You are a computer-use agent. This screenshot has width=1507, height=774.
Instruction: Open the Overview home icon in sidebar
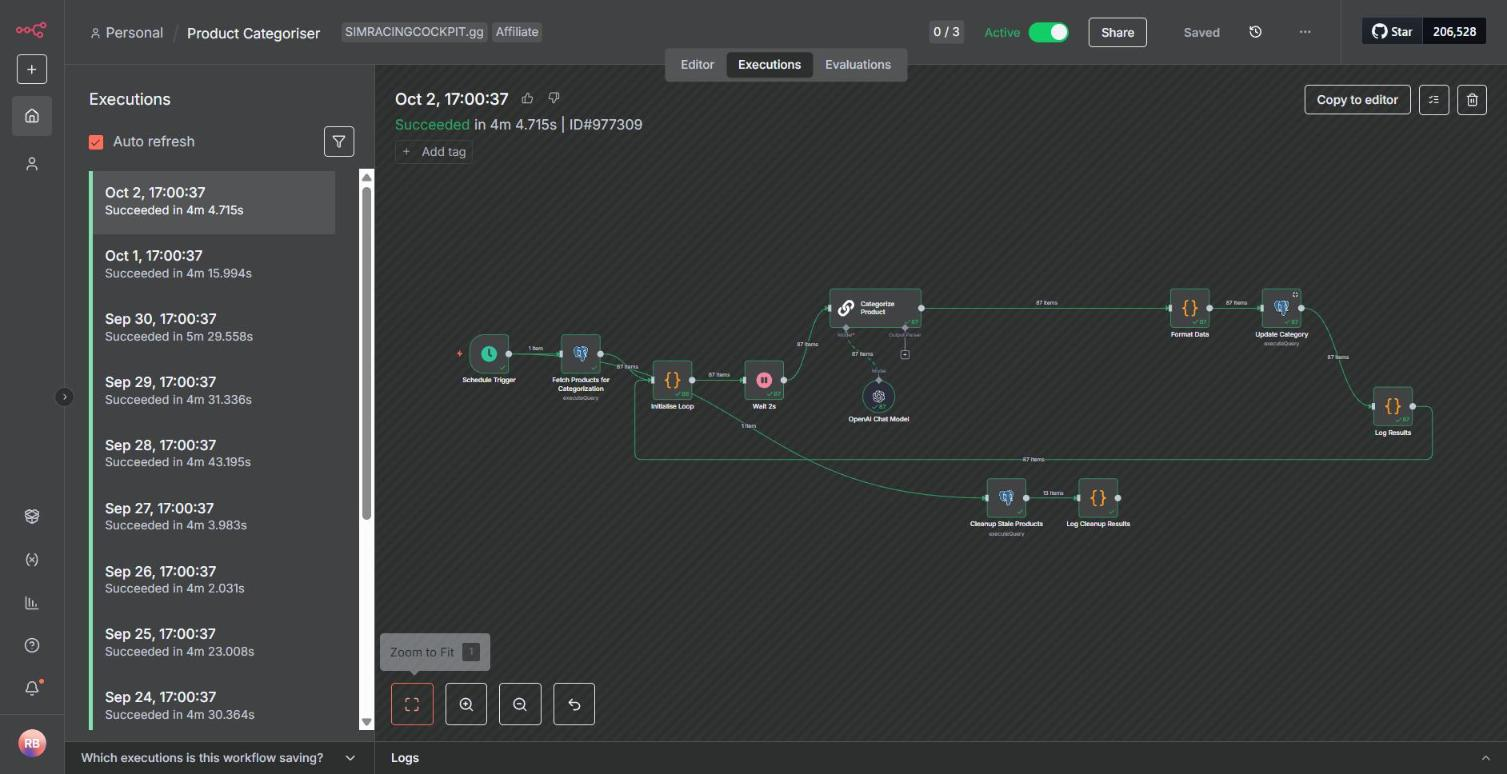(x=32, y=116)
